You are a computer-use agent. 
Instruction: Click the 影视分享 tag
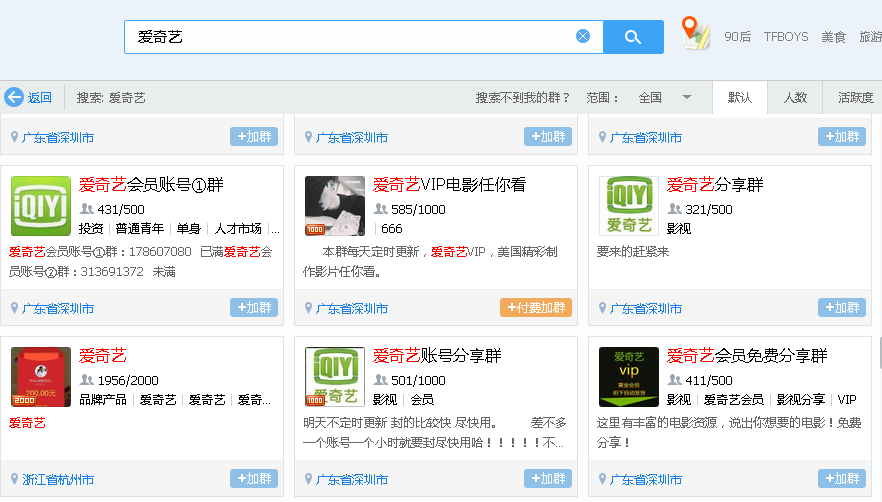pos(800,400)
